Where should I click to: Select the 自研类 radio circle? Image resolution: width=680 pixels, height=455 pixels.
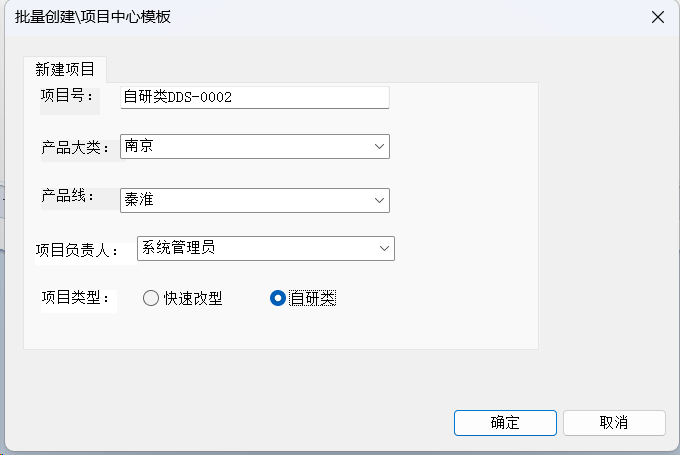(278, 298)
